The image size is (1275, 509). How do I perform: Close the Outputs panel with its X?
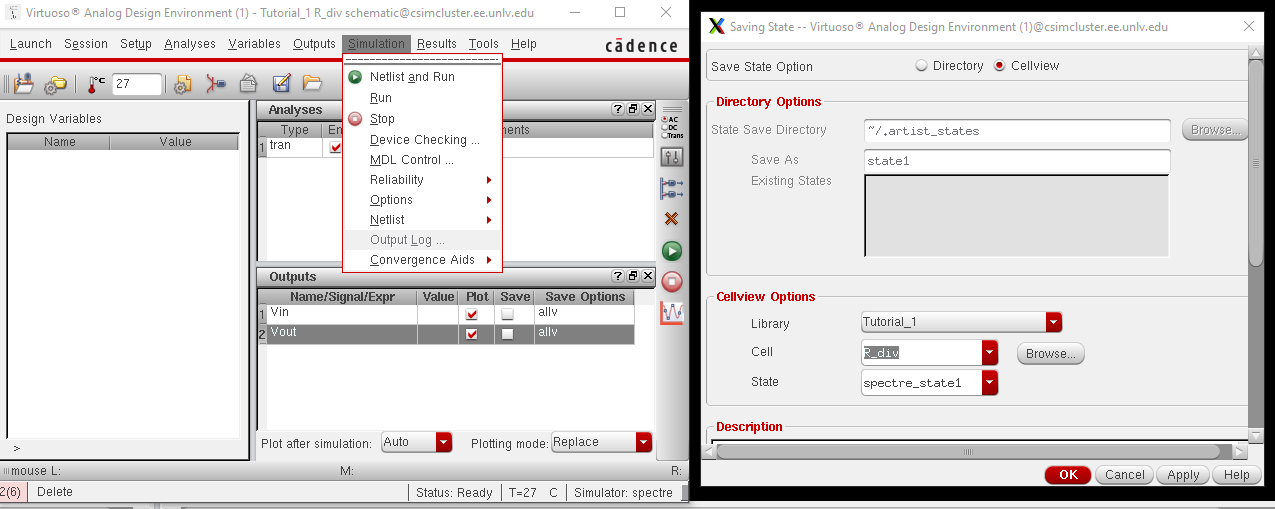(648, 277)
